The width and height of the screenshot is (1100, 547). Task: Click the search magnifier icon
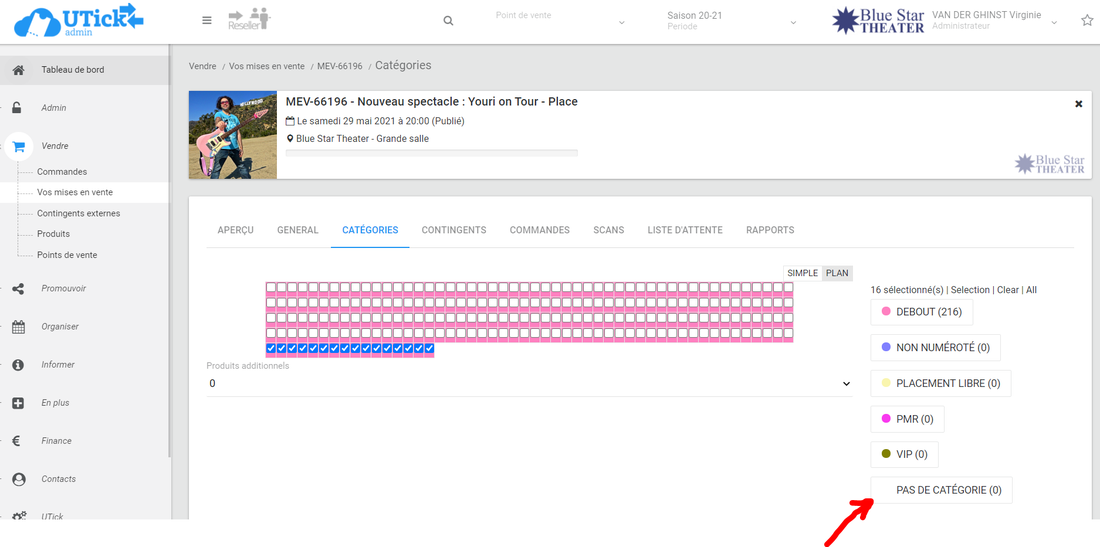coord(448,21)
